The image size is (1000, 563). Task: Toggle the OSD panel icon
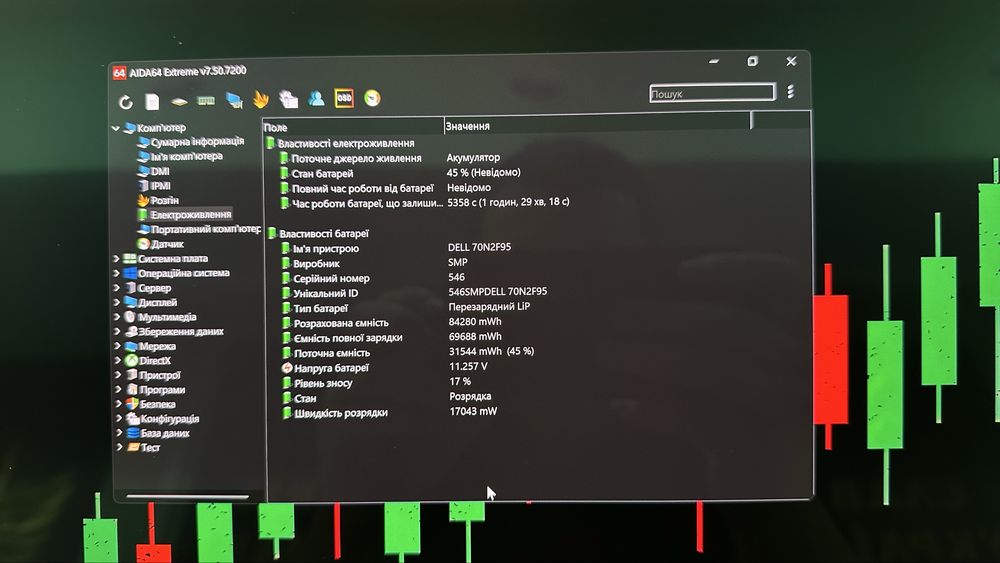[344, 98]
